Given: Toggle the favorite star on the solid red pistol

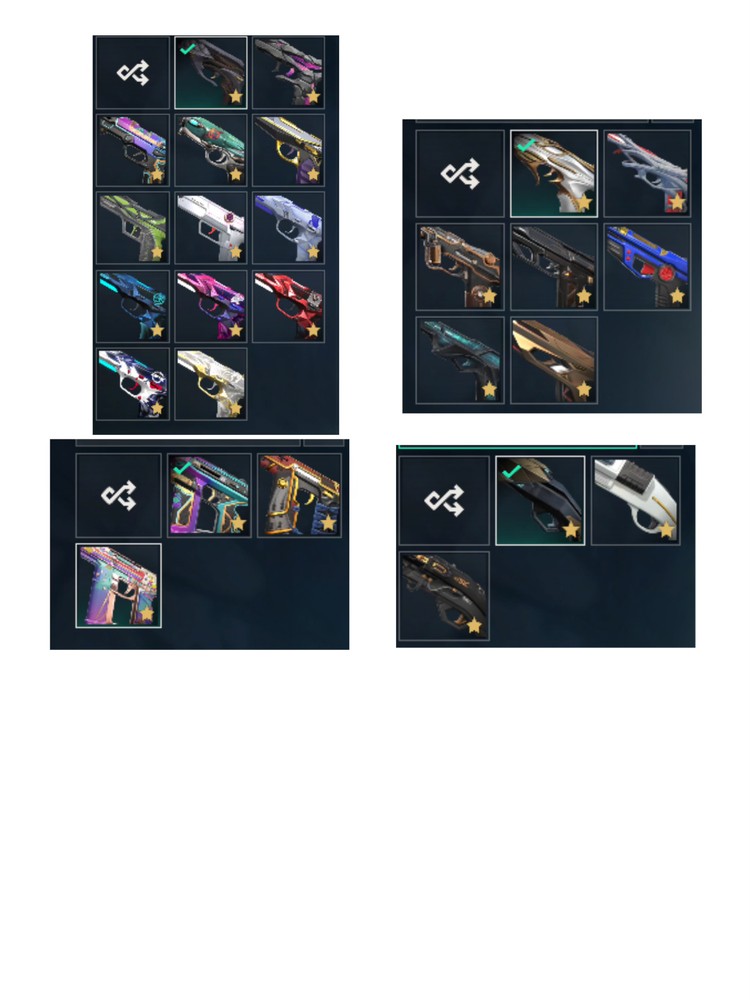Looking at the screenshot, I should pos(313,330).
